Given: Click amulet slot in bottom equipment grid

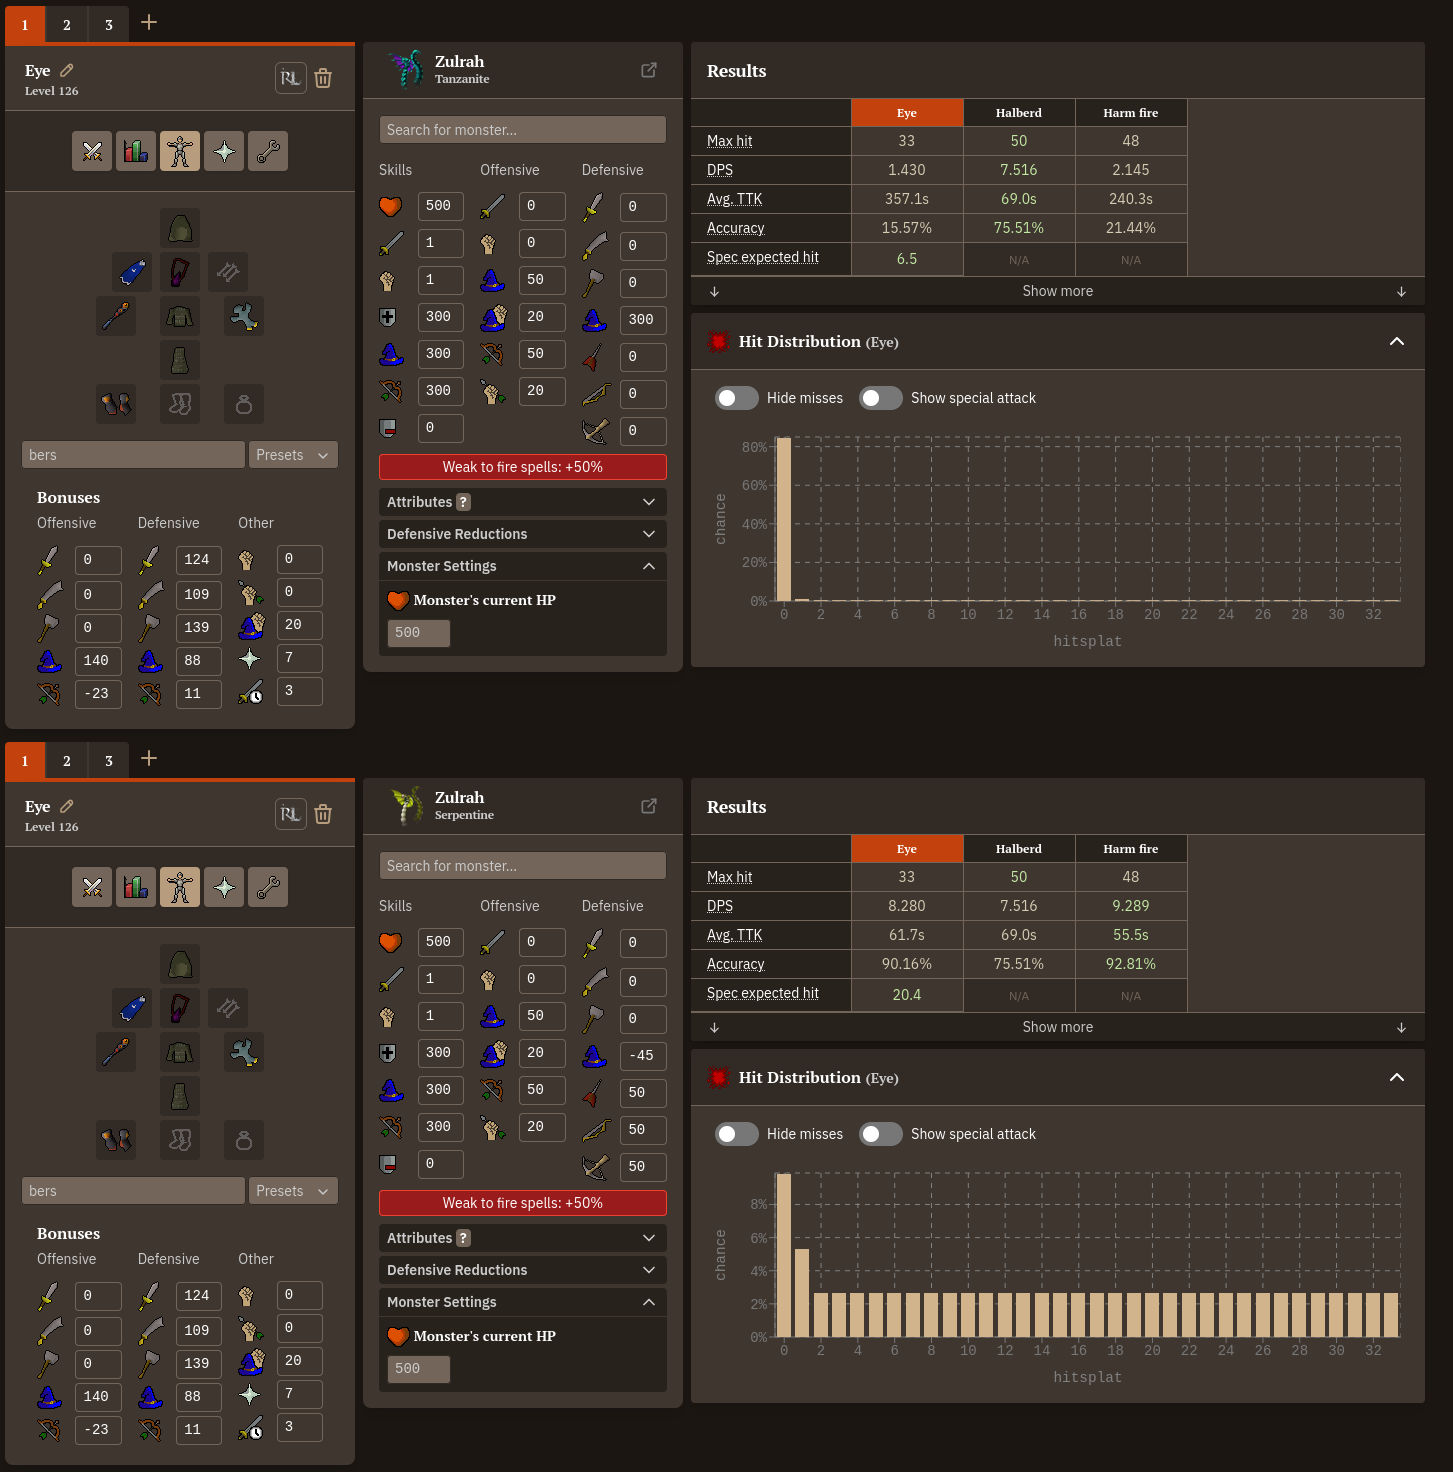Looking at the screenshot, I should coord(180,1008).
